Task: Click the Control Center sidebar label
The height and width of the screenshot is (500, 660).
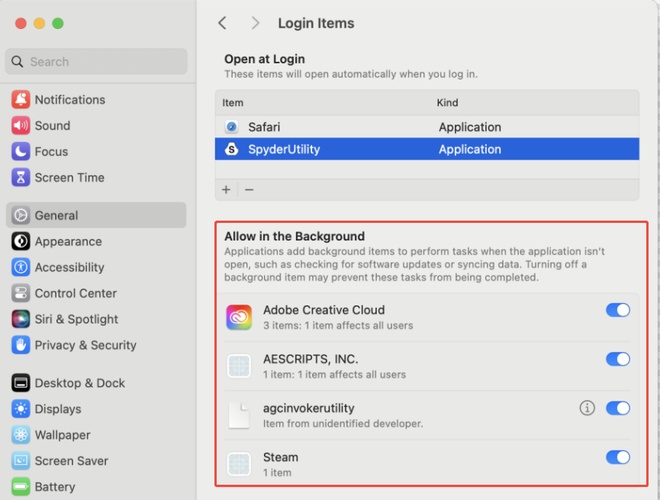Action: click(76, 293)
